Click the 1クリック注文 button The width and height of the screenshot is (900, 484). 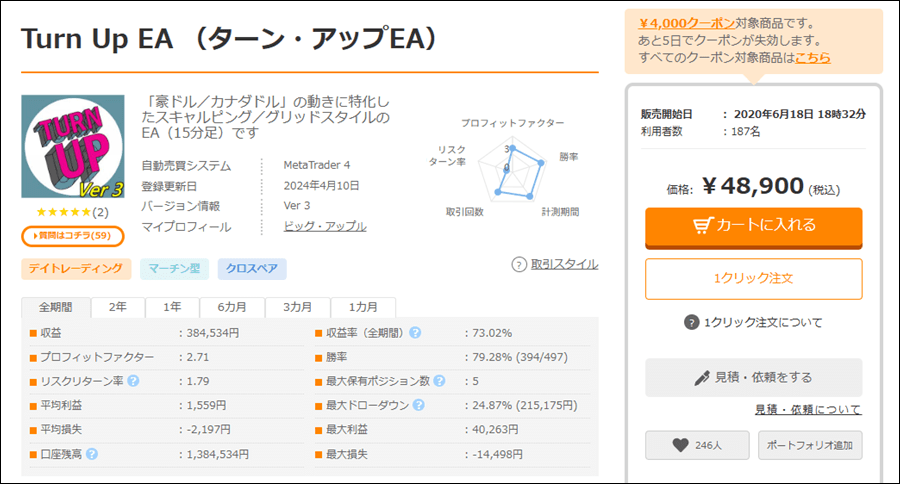[754, 278]
